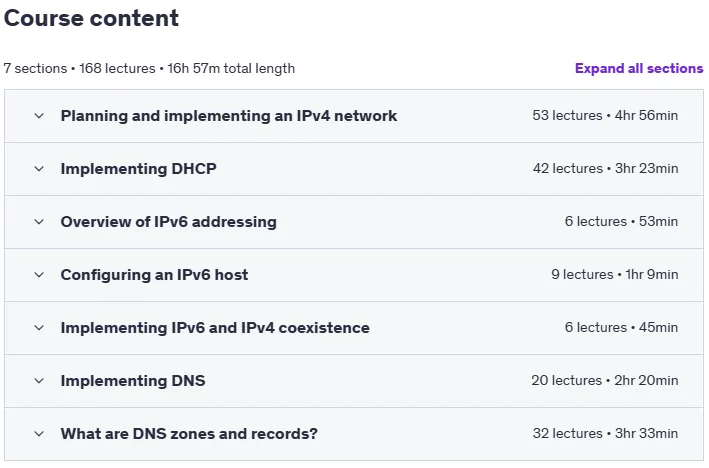Click the 20 lectures 2hr 20min label
The width and height of the screenshot is (709, 468).
coord(605,380)
